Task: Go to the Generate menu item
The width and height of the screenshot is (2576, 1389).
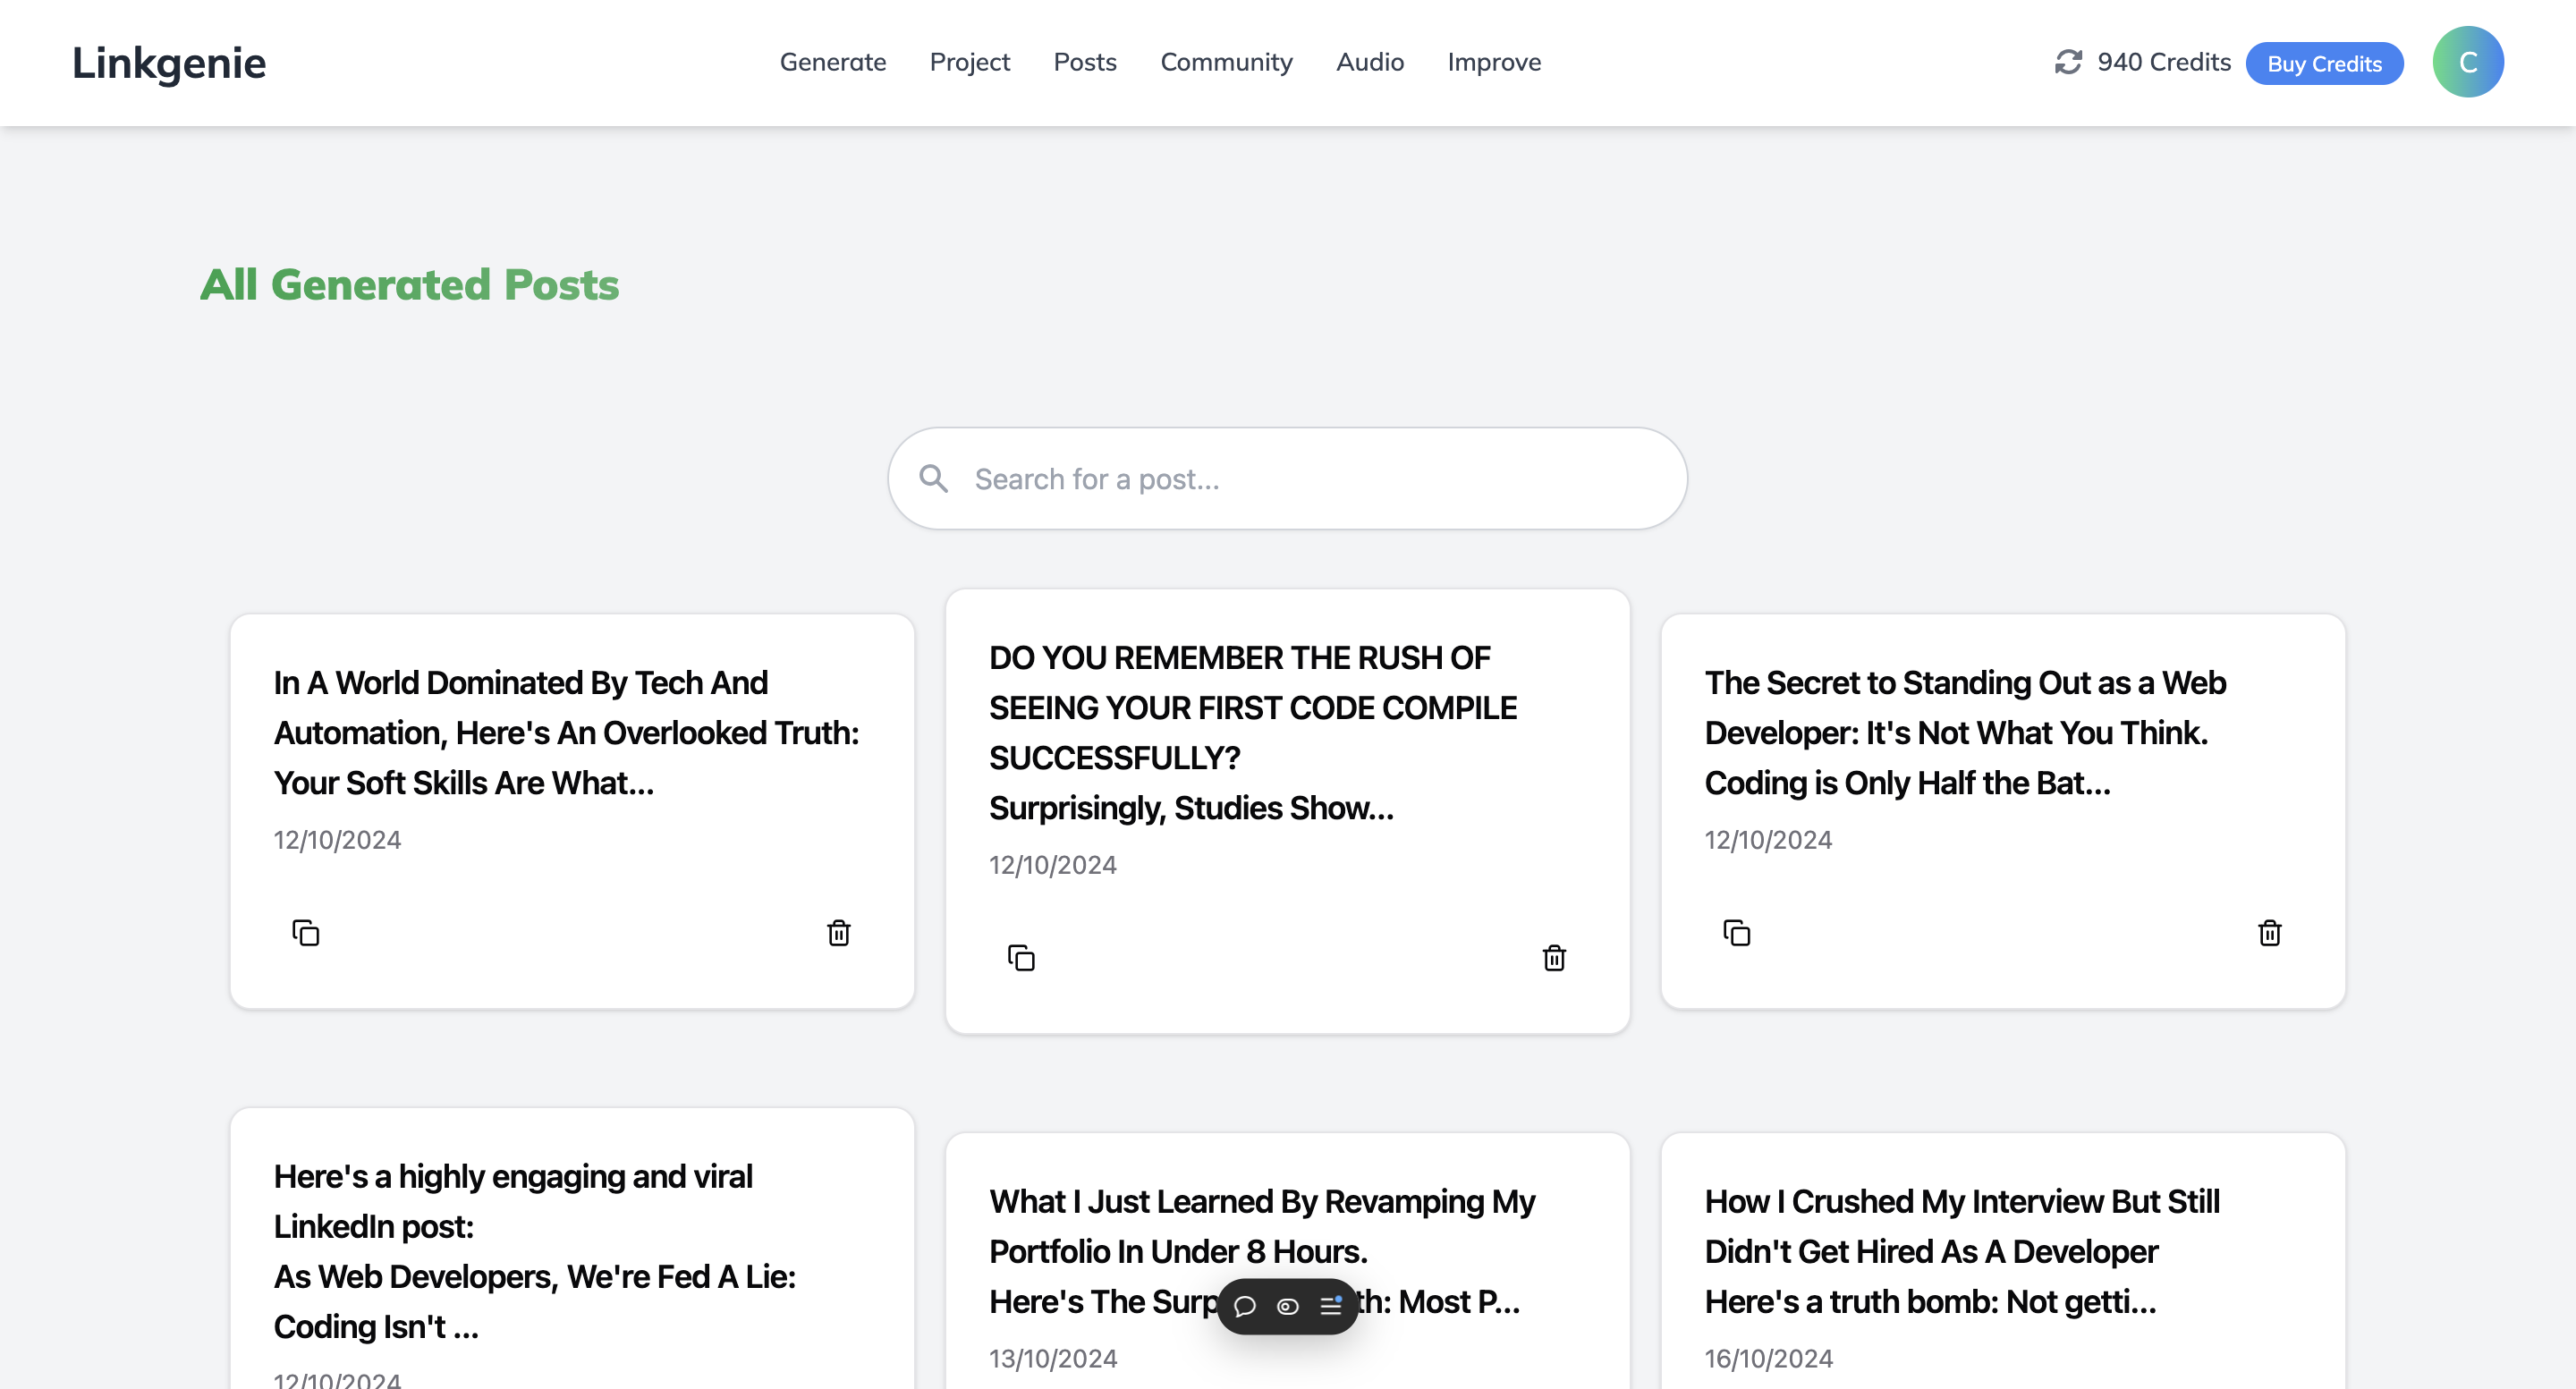Action: [x=832, y=62]
